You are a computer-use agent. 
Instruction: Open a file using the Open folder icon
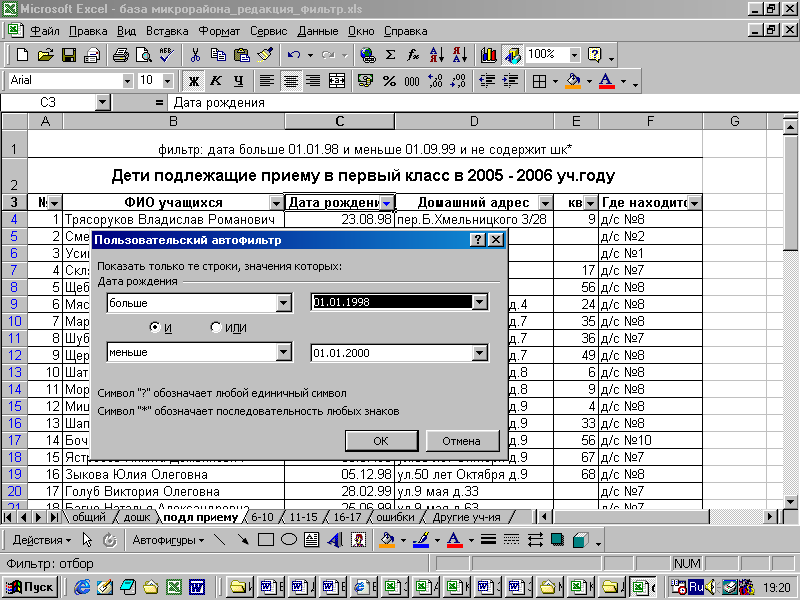click(45, 55)
